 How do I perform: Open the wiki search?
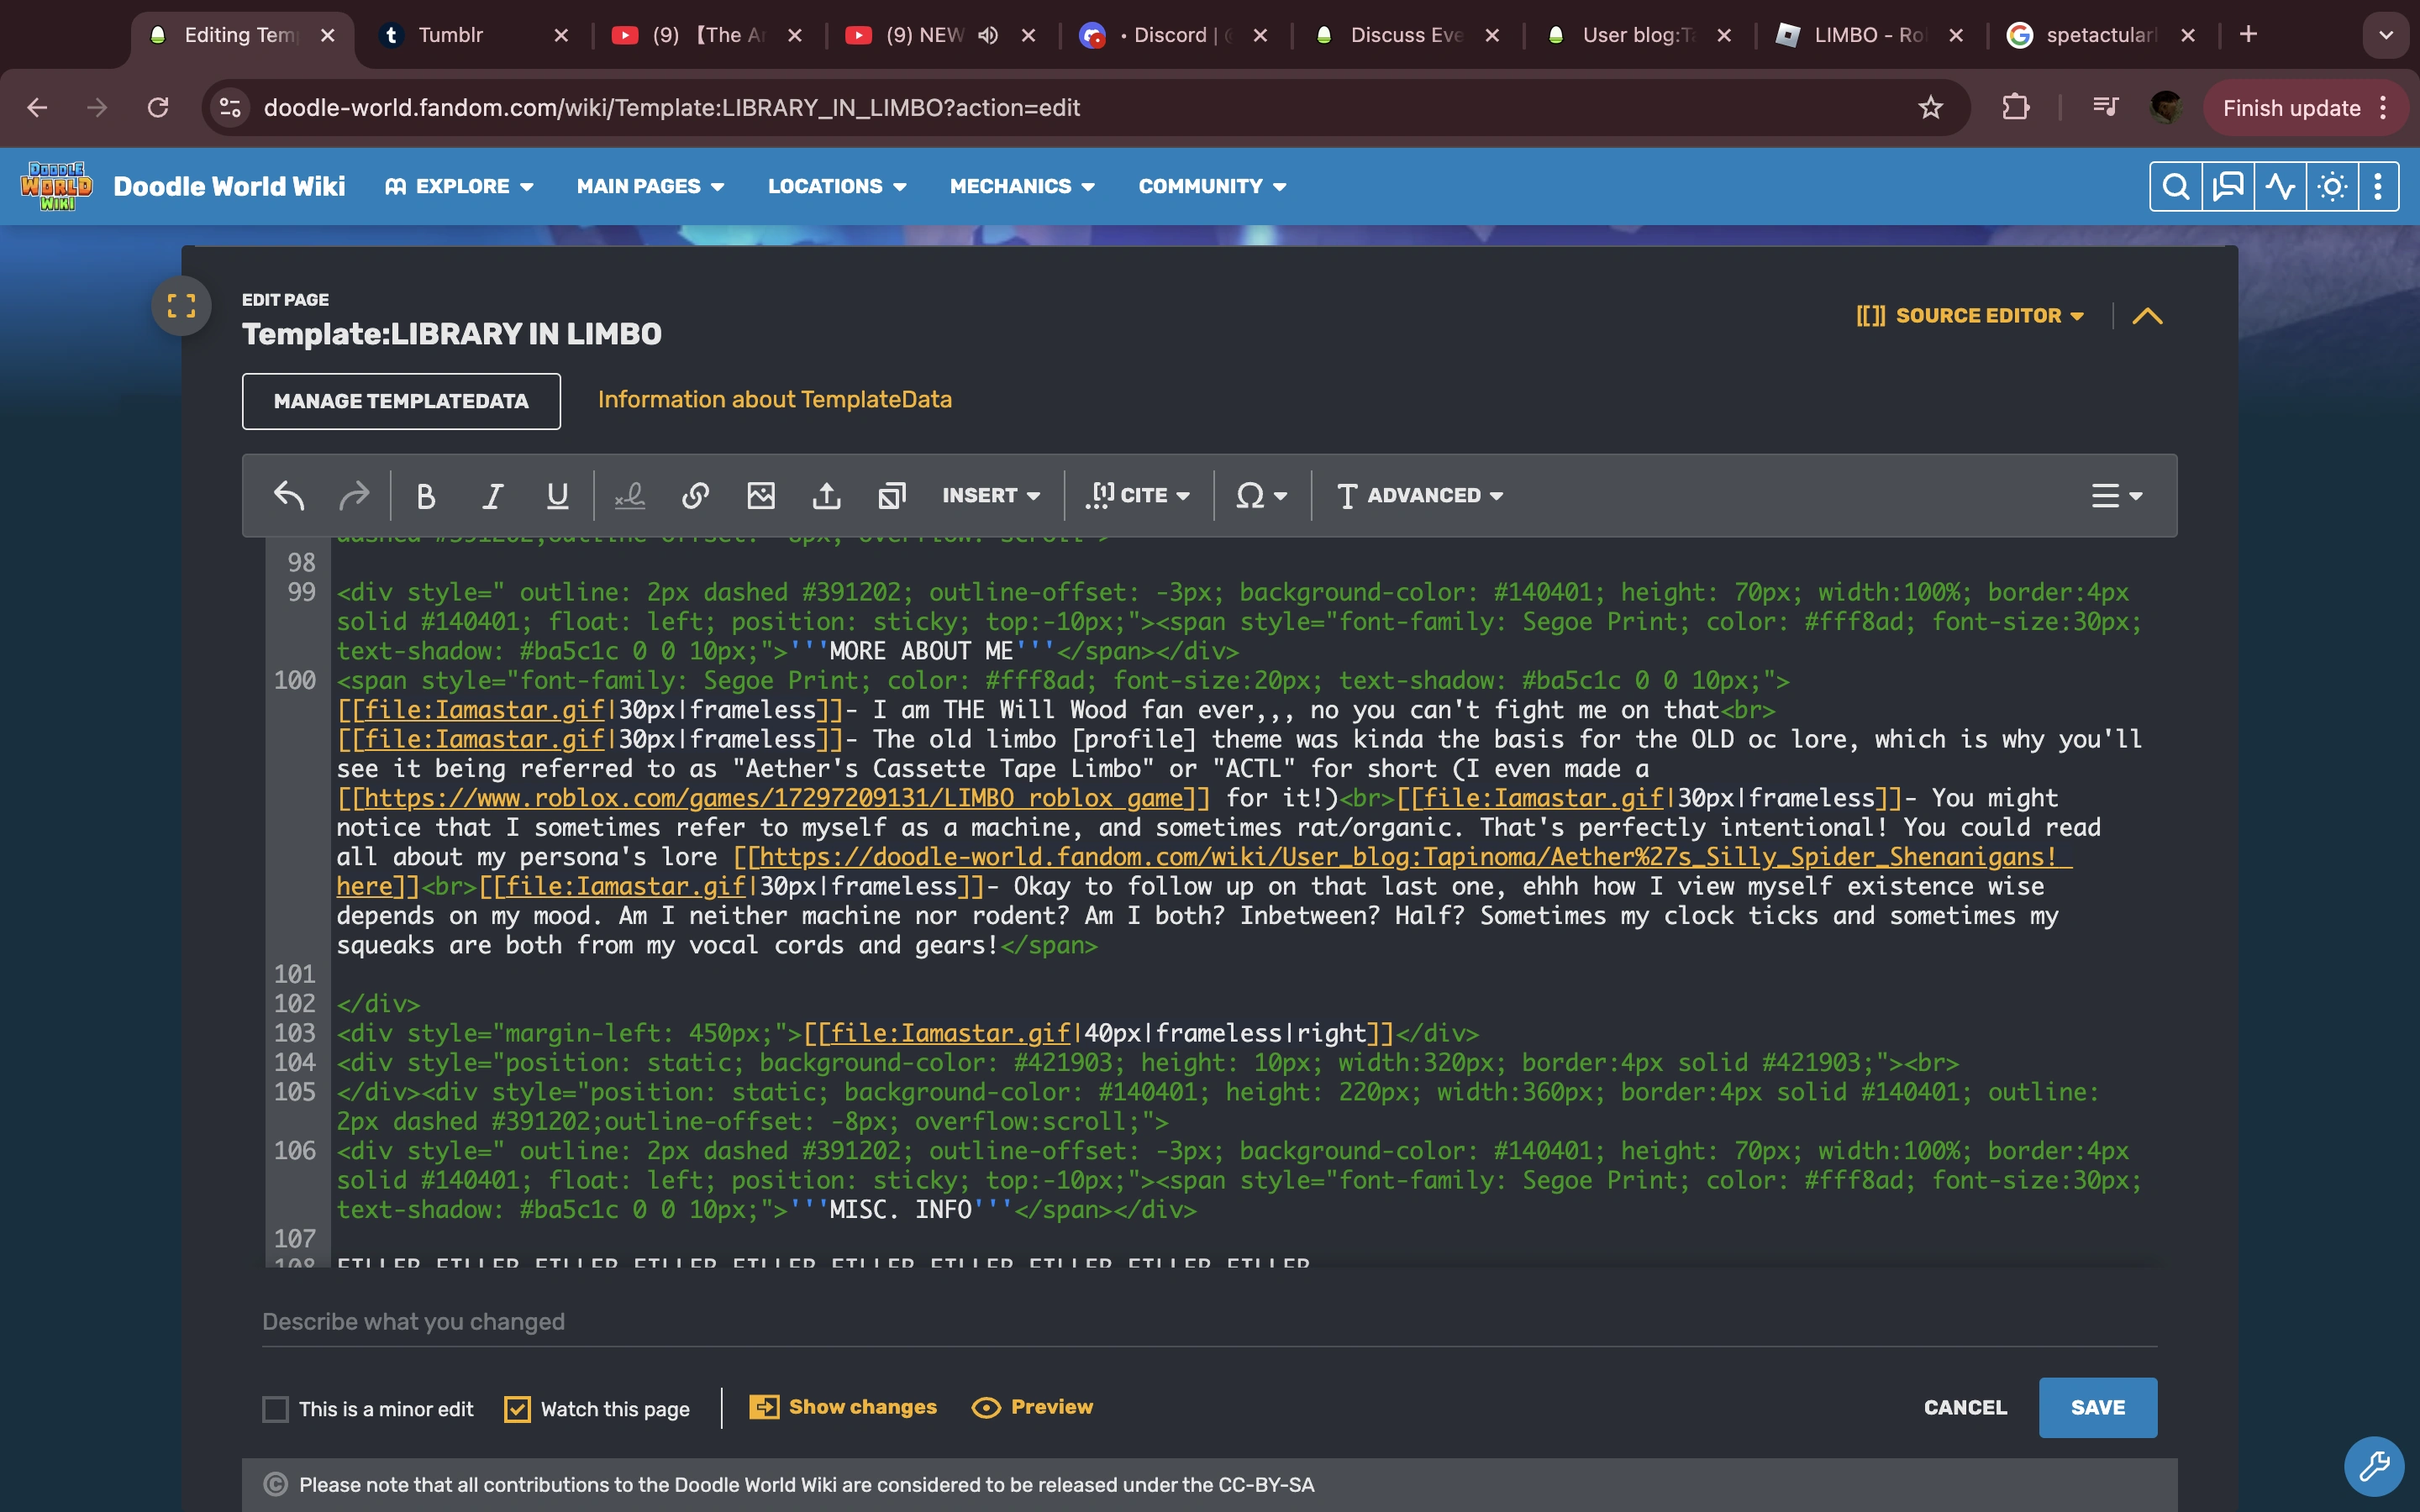(x=2176, y=185)
